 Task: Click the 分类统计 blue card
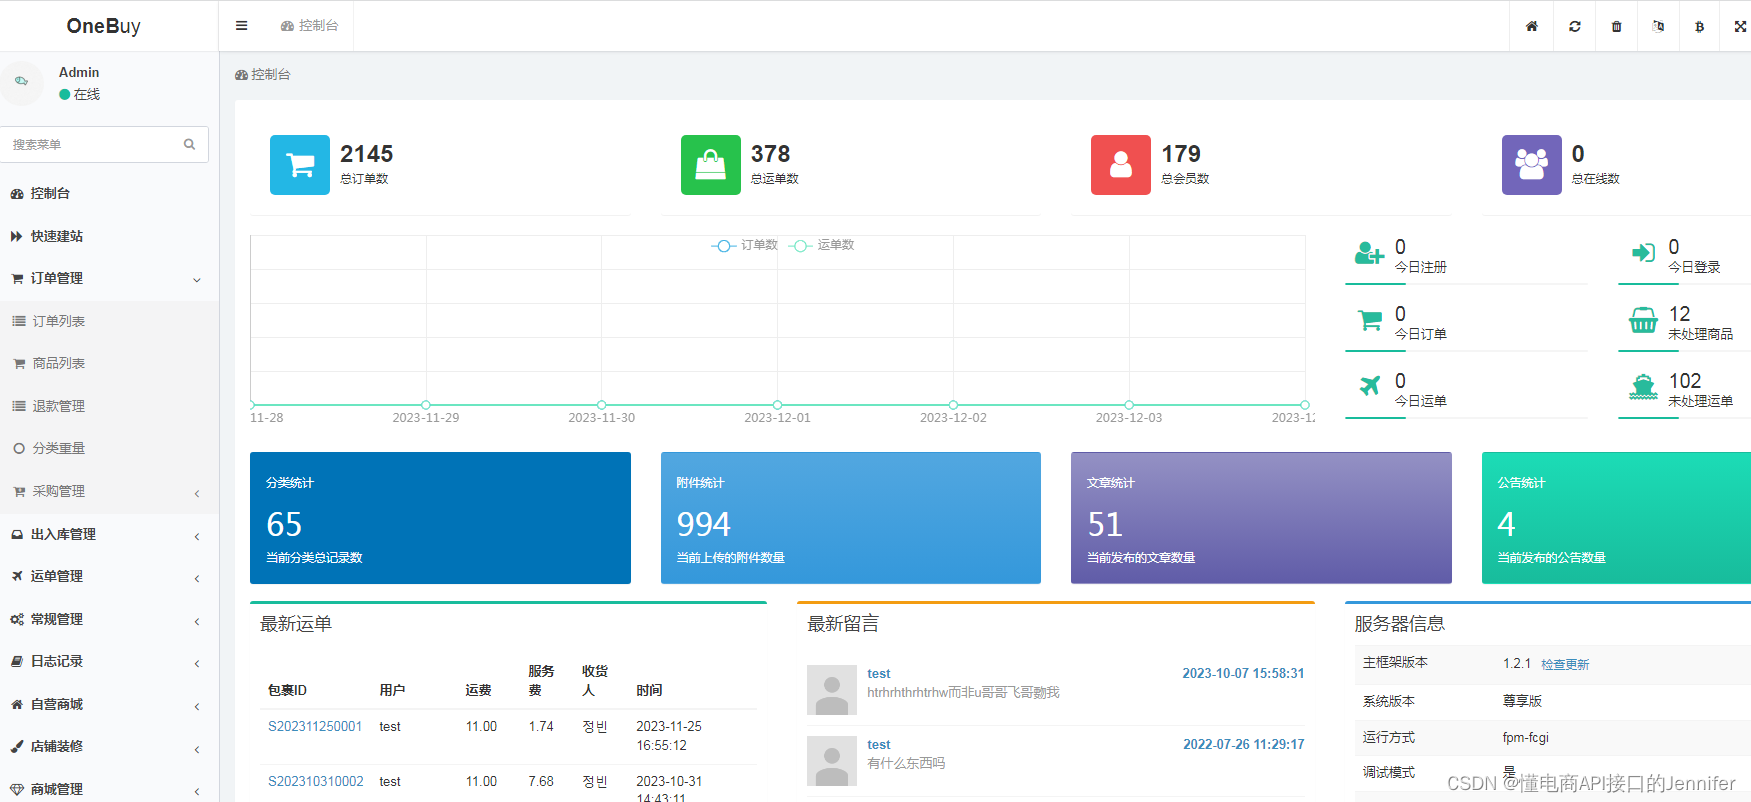440,518
